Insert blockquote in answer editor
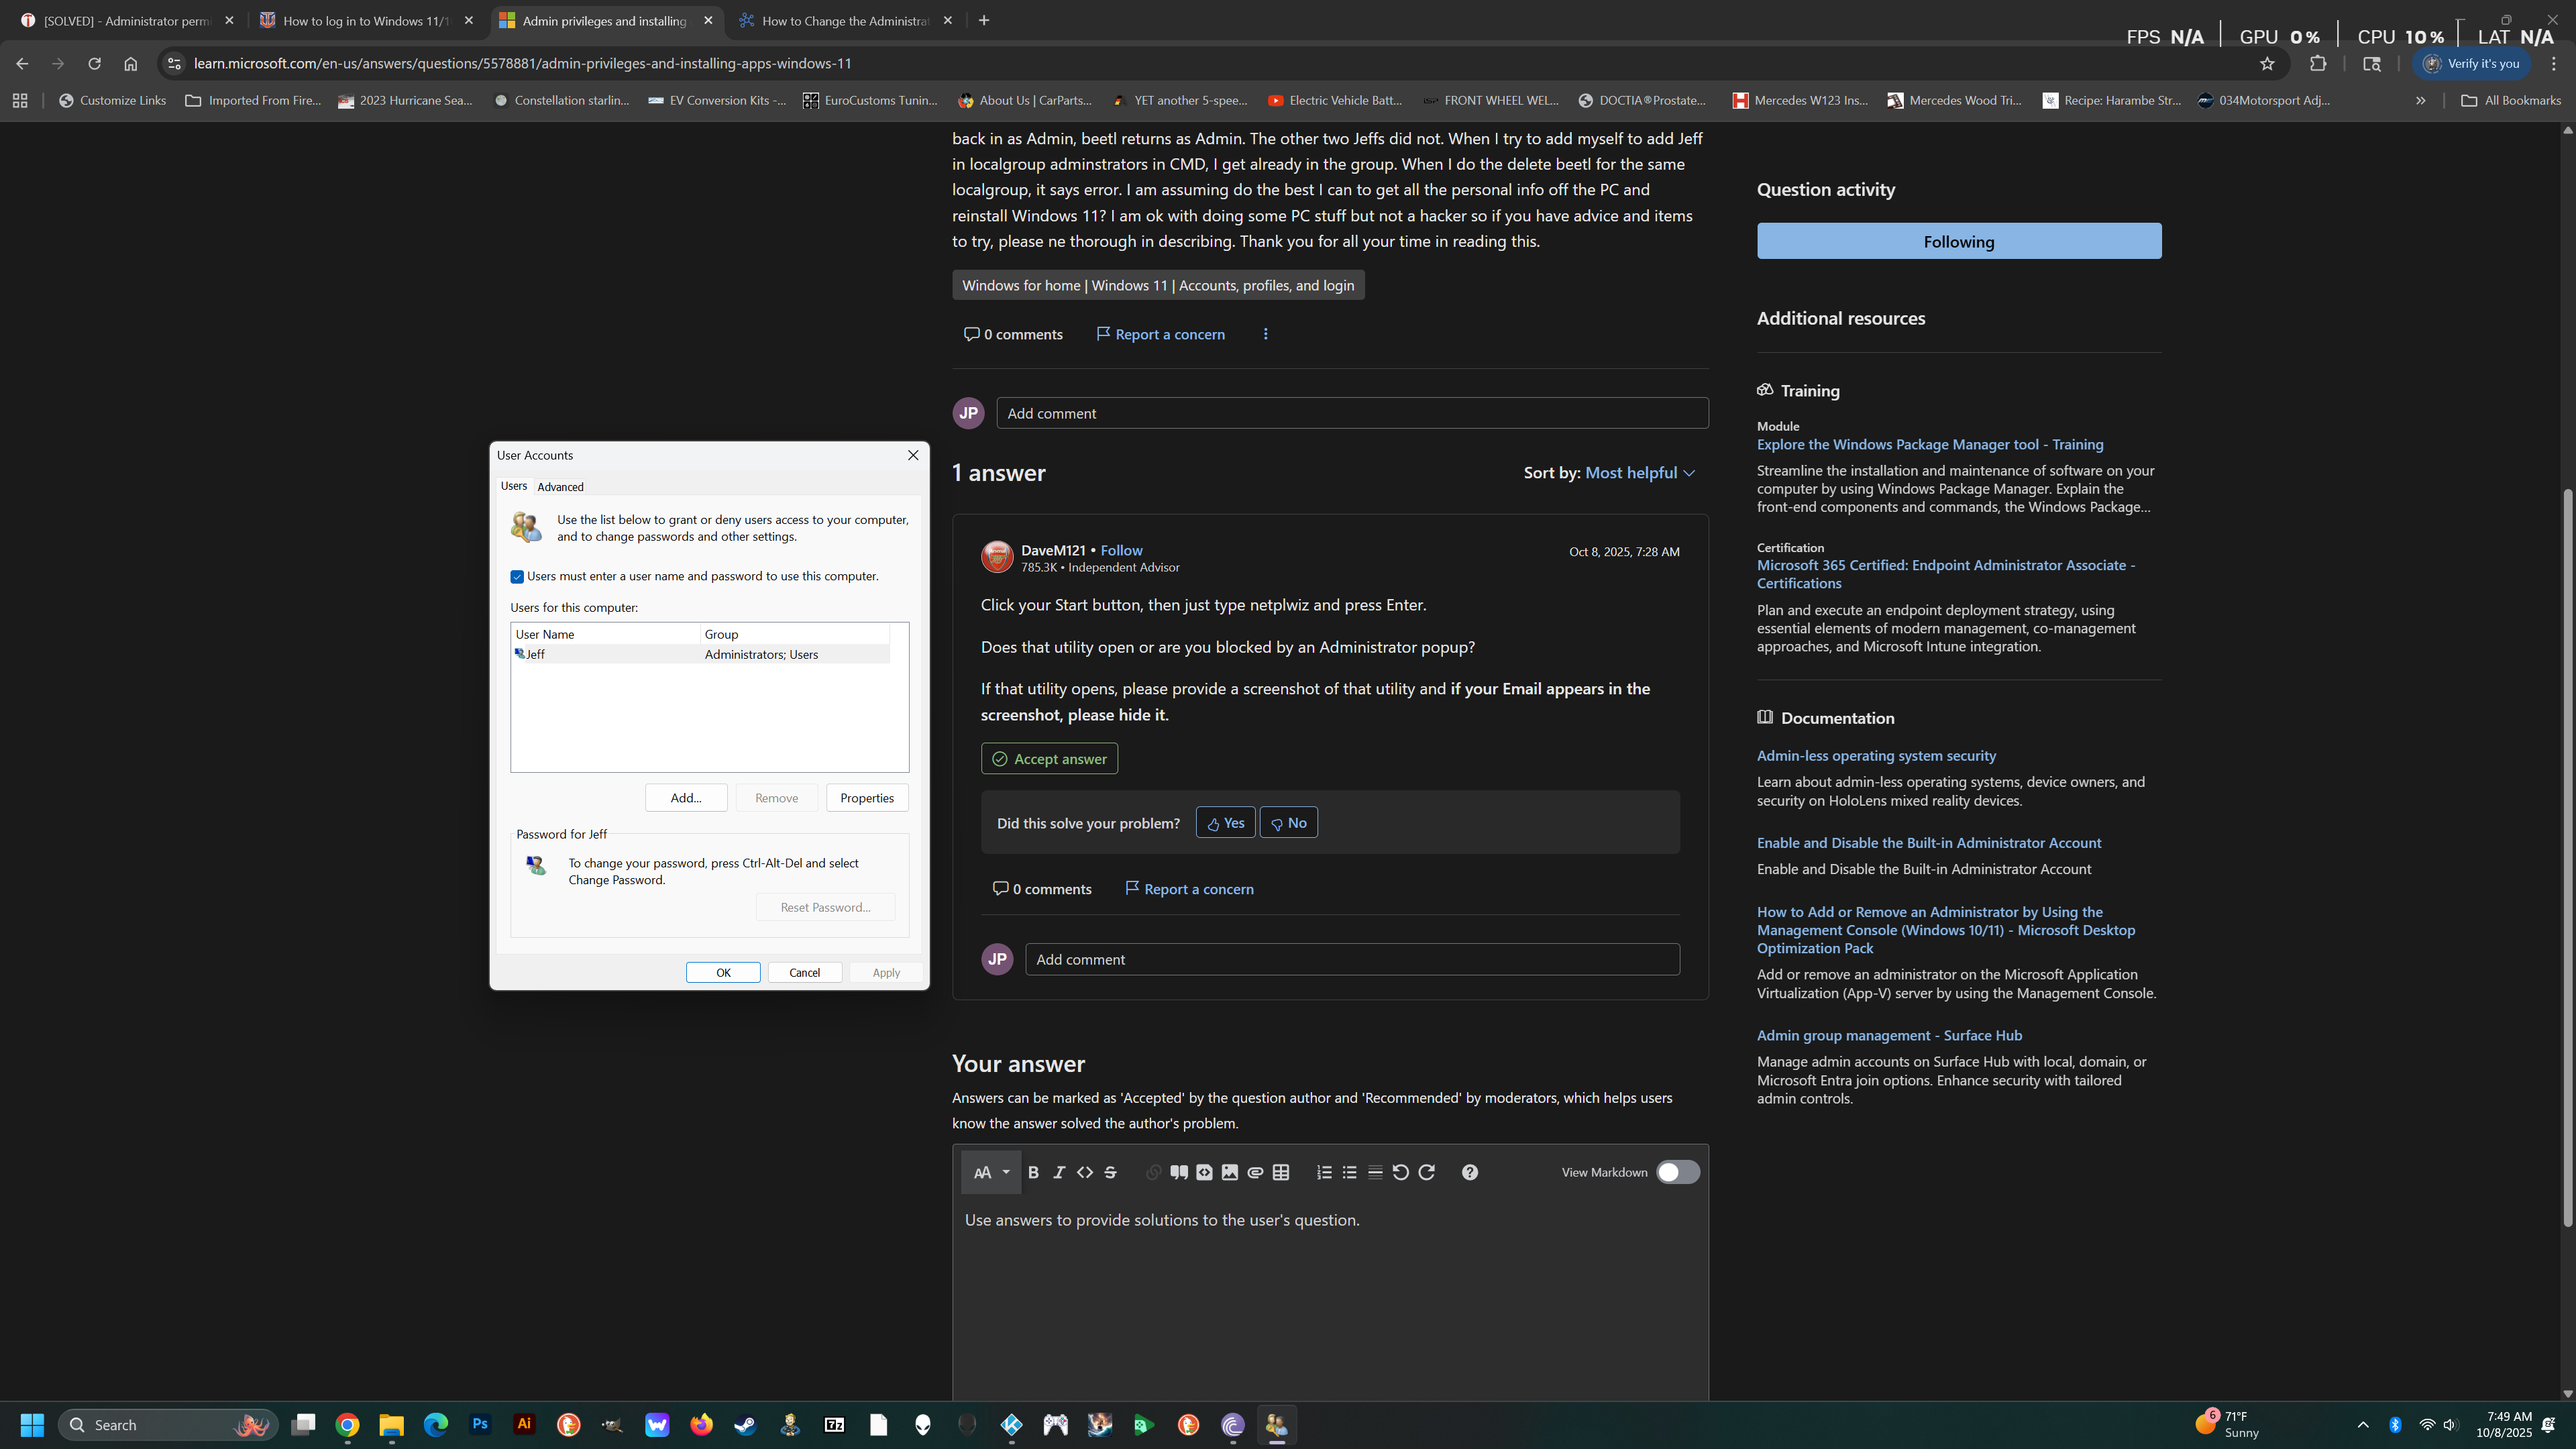Viewport: 2576px width, 1449px height. pos(1179,1172)
